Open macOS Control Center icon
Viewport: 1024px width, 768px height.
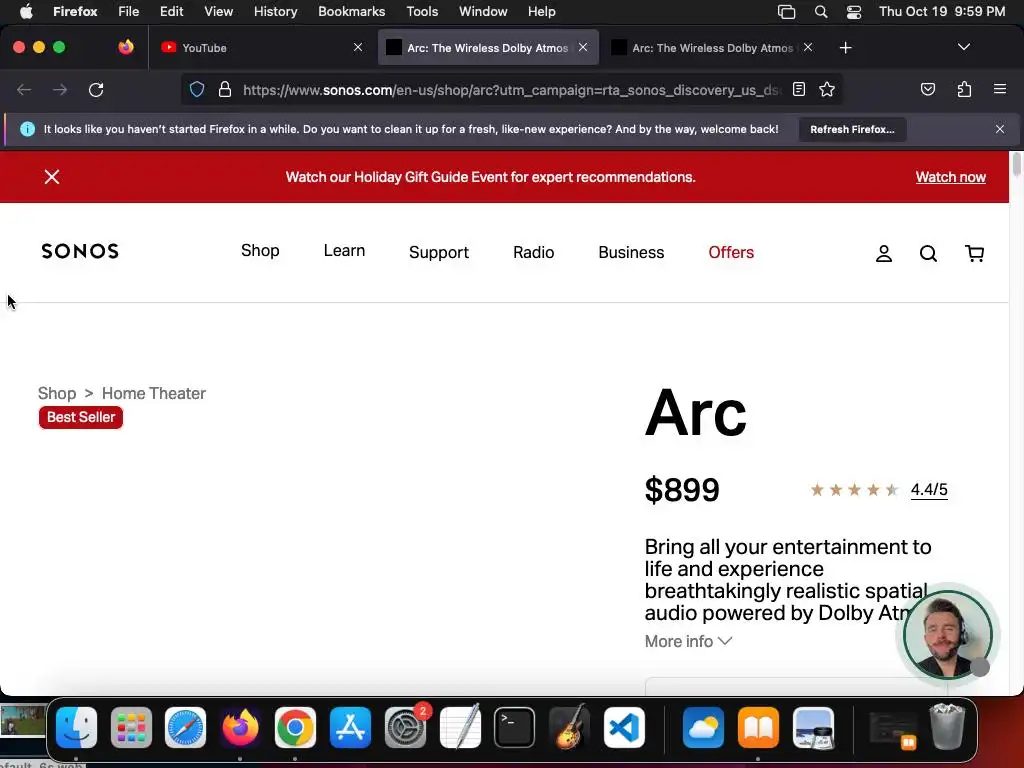pyautogui.click(x=853, y=12)
